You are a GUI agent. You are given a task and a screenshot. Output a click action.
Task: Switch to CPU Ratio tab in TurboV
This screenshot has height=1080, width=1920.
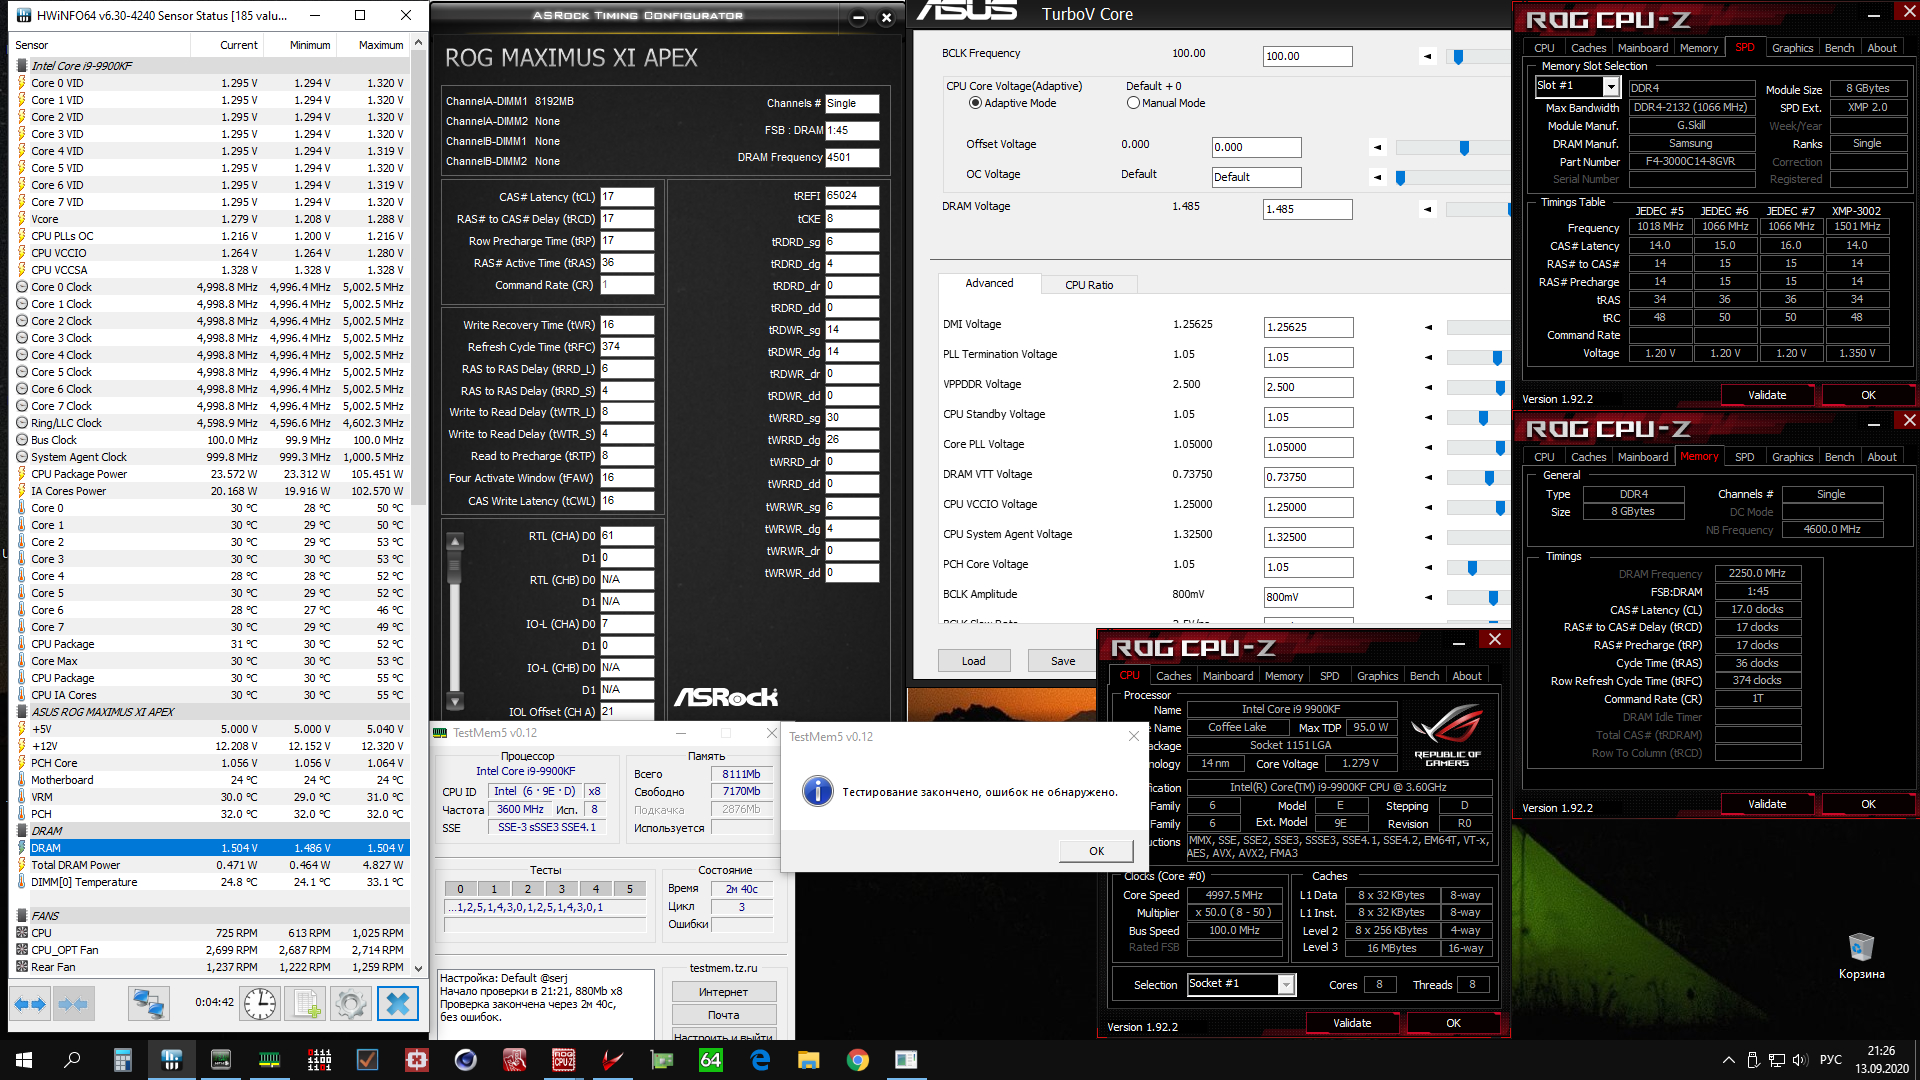[1088, 285]
